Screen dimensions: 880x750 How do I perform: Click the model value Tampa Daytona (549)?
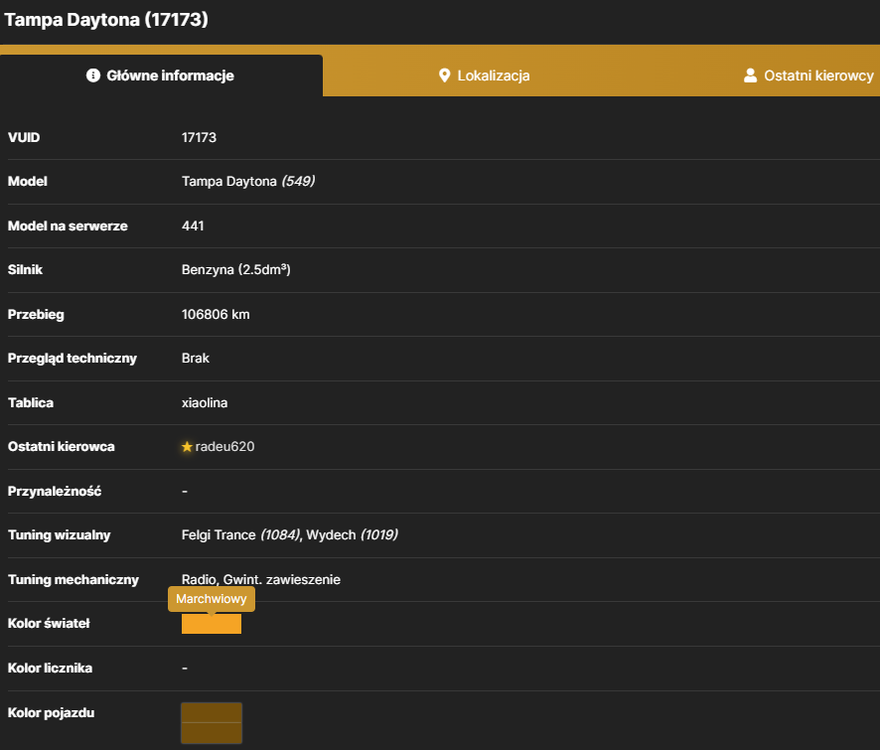click(248, 181)
